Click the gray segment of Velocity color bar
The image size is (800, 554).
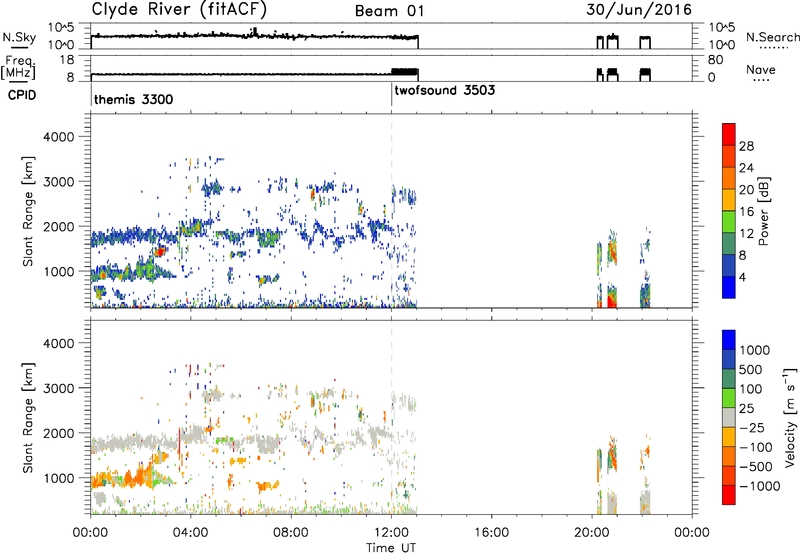tap(729, 417)
